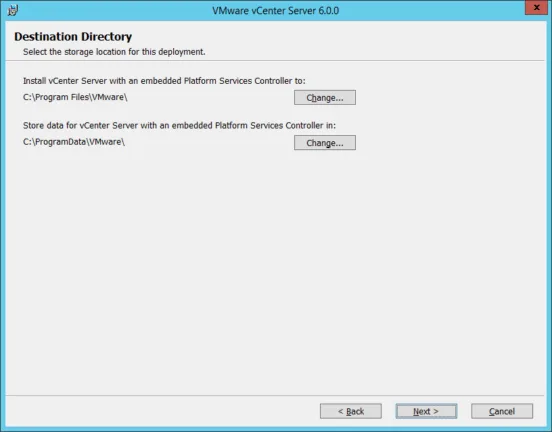Click the 'Install vCenter Server with an embedded' label
Screen dimensions: 552x432
click(164, 81)
